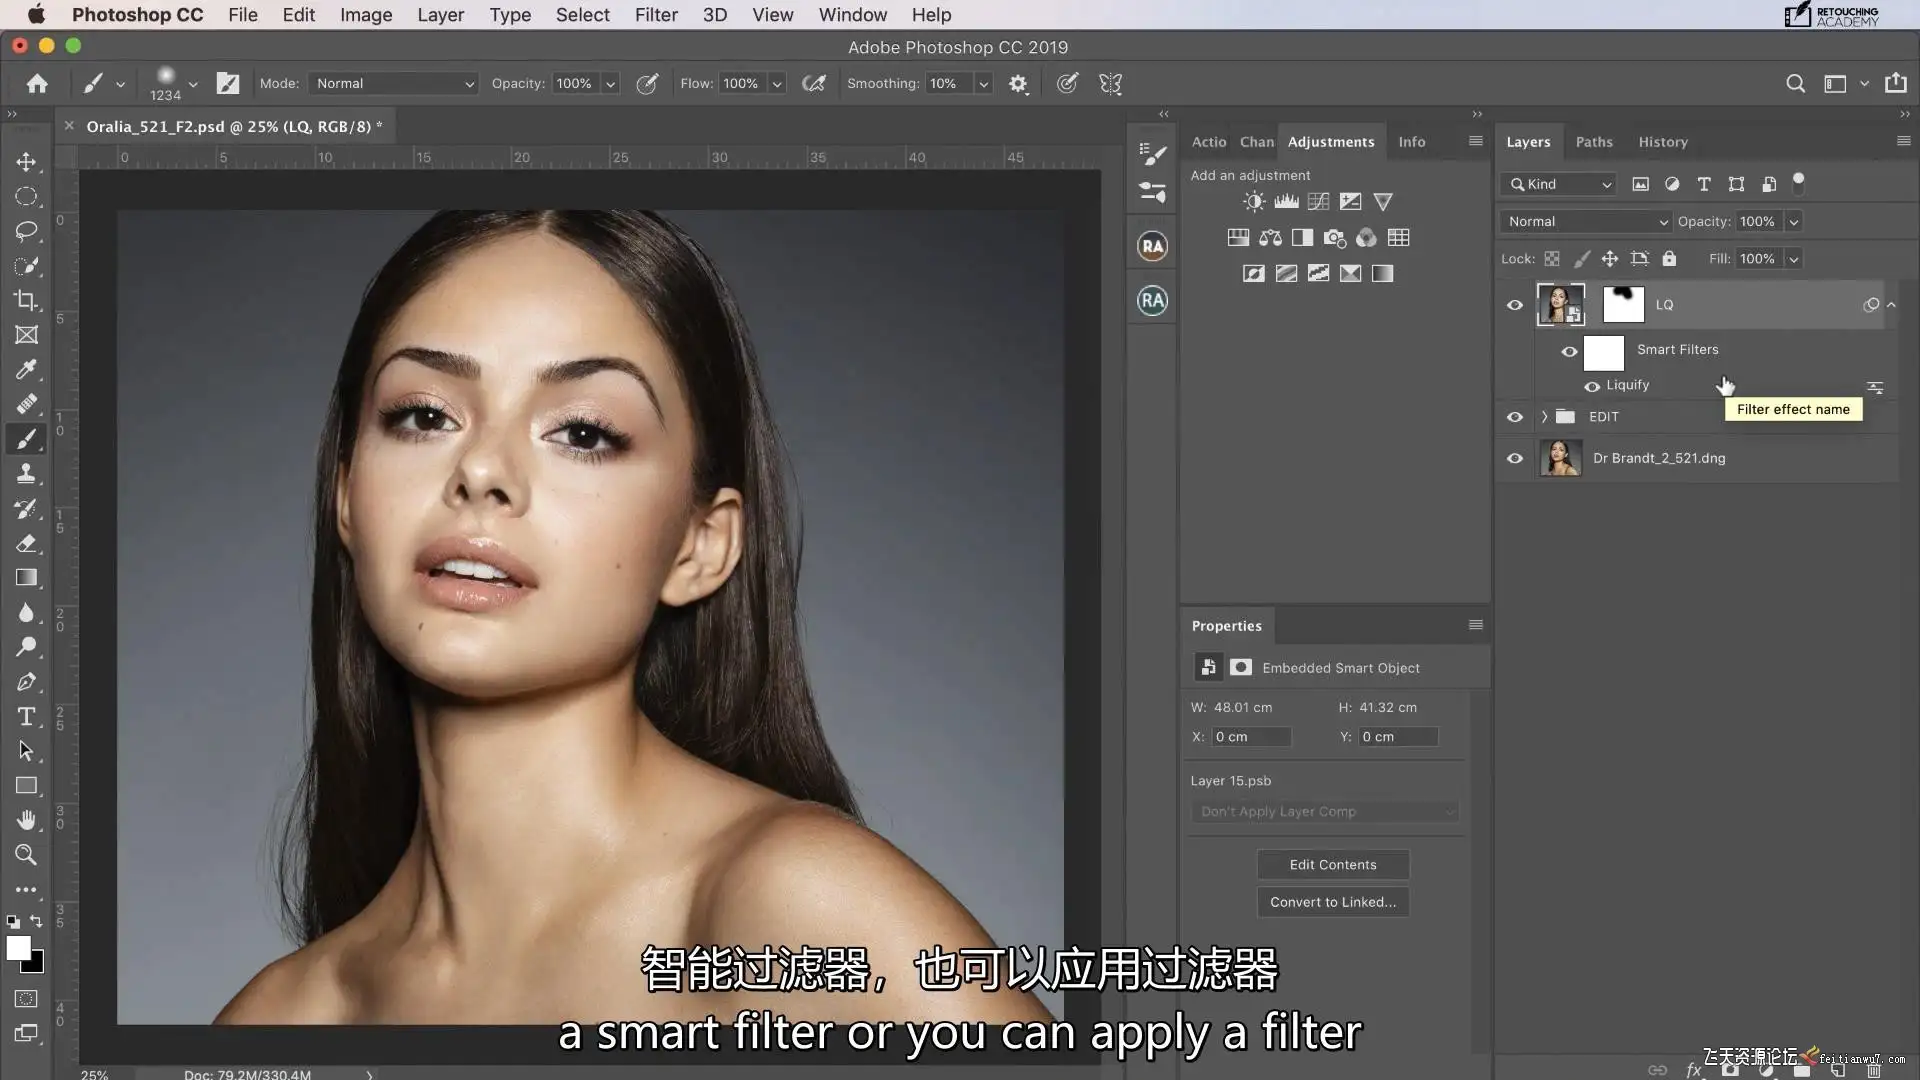
Task: Open the brush Mode dropdown
Action: pos(394,84)
